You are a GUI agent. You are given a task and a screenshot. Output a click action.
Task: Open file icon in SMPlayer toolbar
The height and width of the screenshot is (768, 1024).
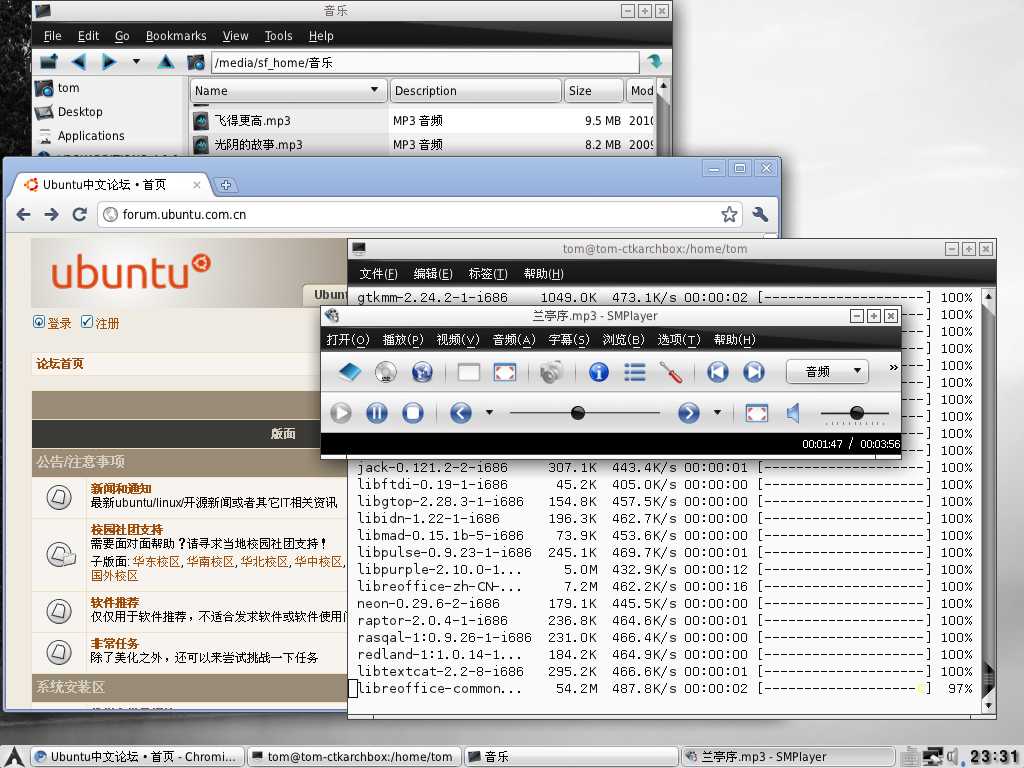pyautogui.click(x=349, y=372)
